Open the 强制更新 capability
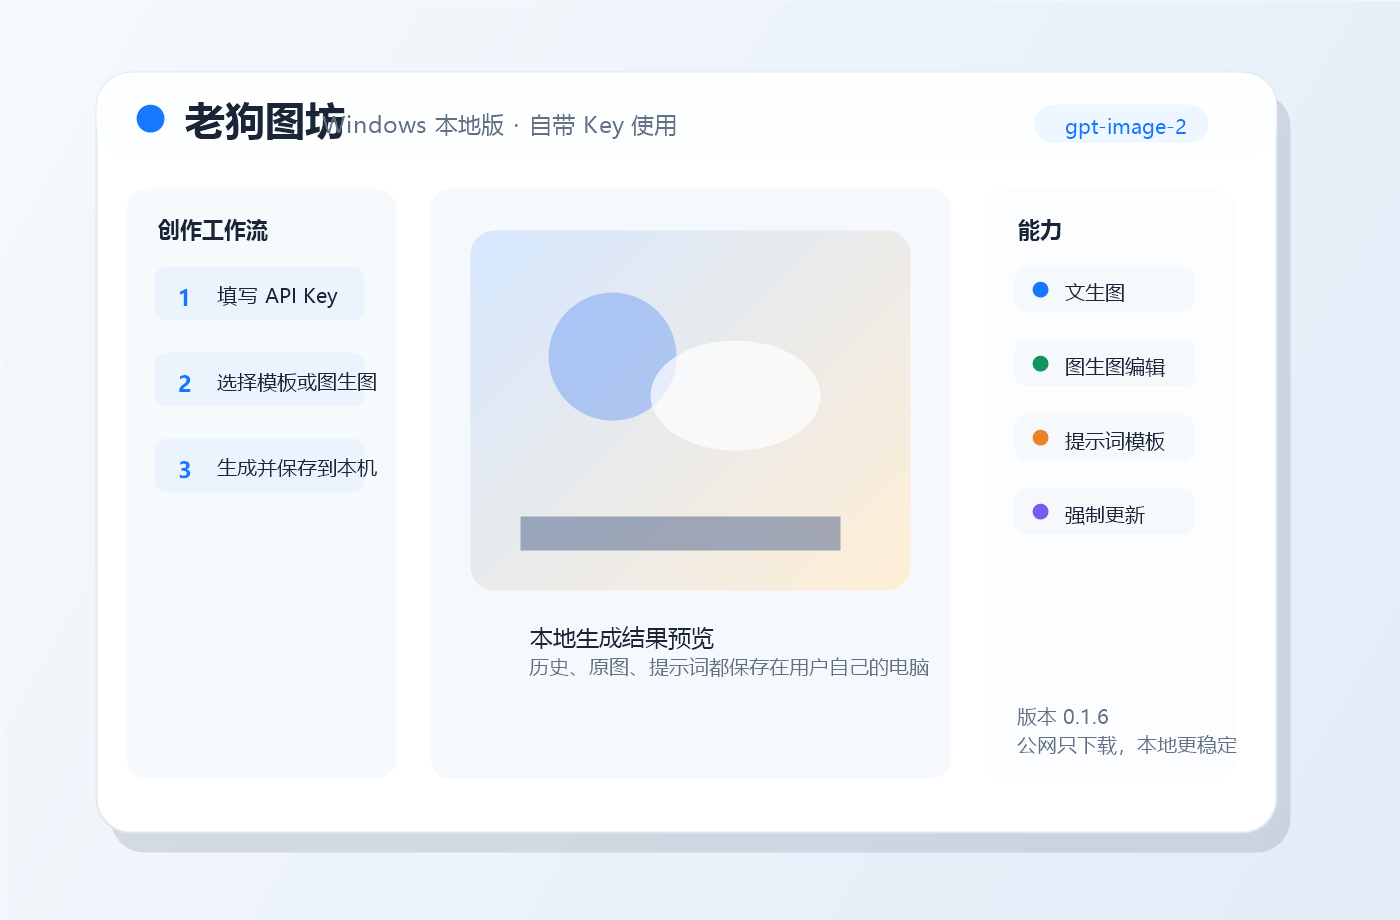The height and width of the screenshot is (920, 1400). coord(1104,512)
